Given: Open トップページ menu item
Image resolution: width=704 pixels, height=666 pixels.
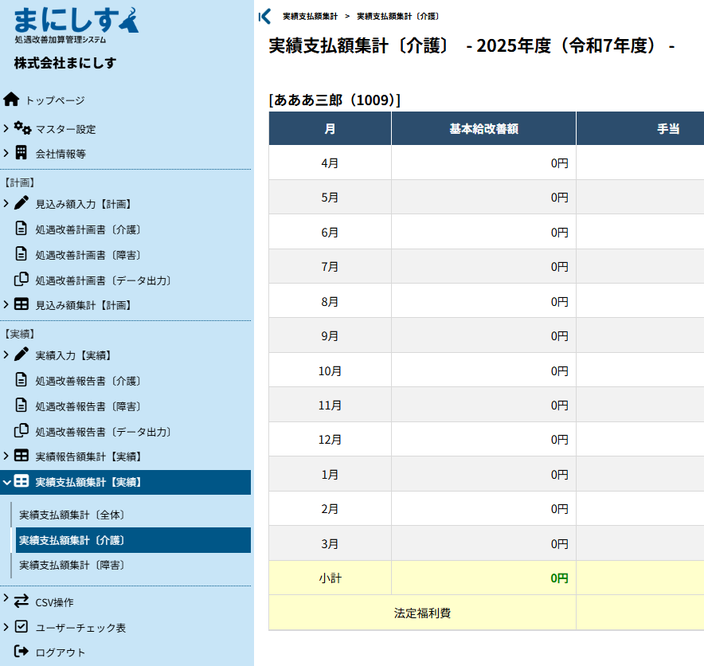Looking at the screenshot, I should pyautogui.click(x=55, y=100).
